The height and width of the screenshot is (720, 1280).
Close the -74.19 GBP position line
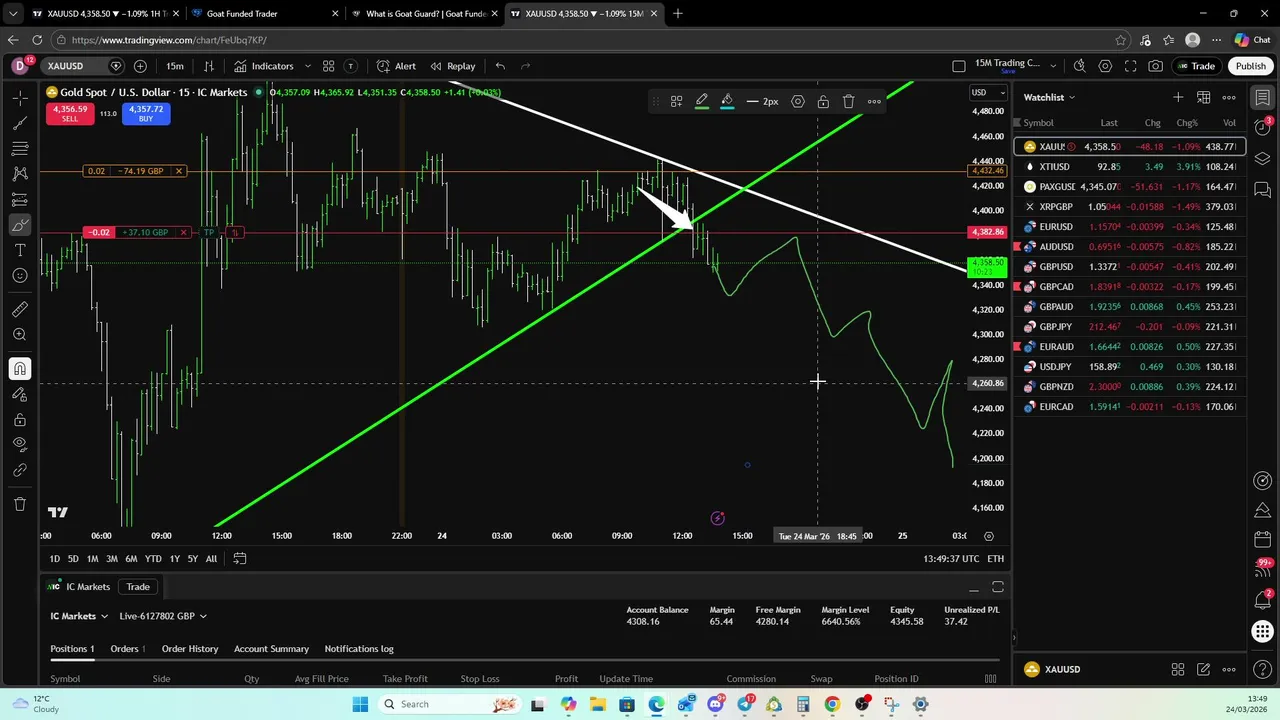(x=179, y=171)
